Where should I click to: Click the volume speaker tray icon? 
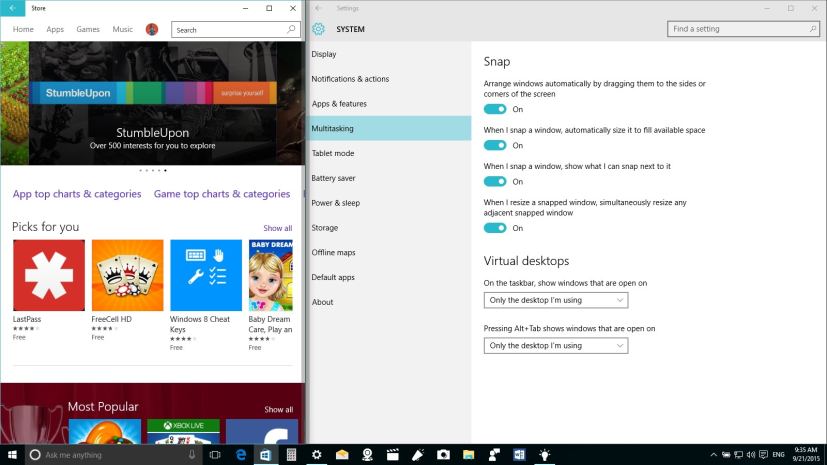coord(751,454)
